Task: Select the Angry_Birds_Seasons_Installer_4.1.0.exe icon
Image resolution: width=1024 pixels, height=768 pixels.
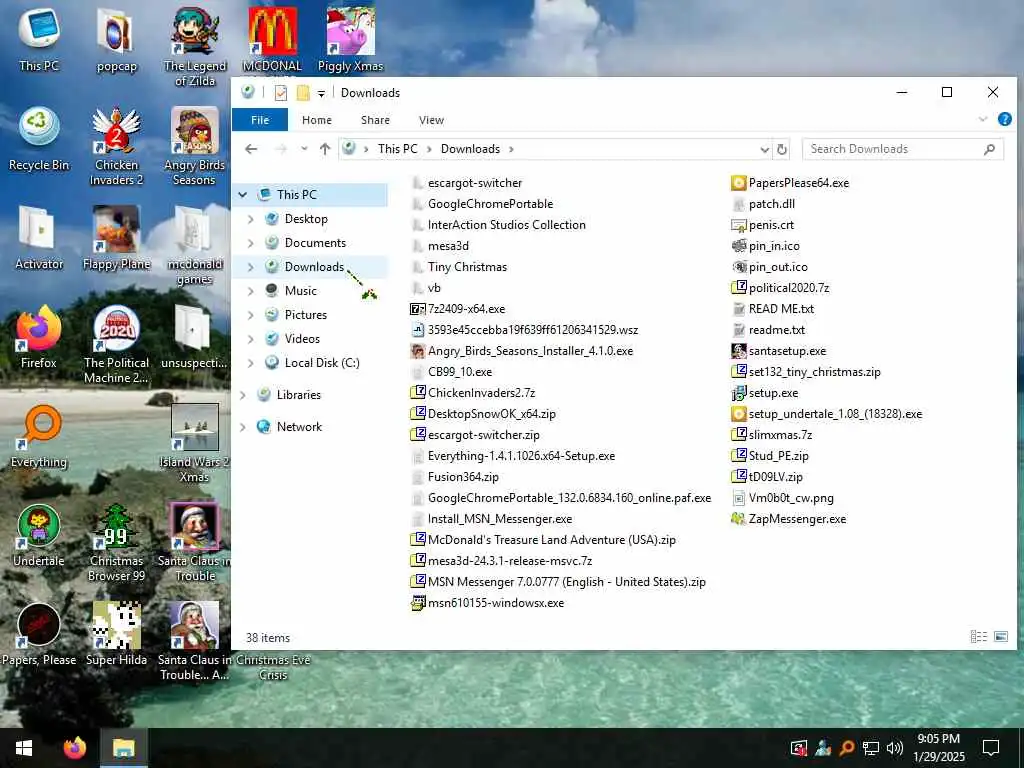Action: click(x=417, y=351)
